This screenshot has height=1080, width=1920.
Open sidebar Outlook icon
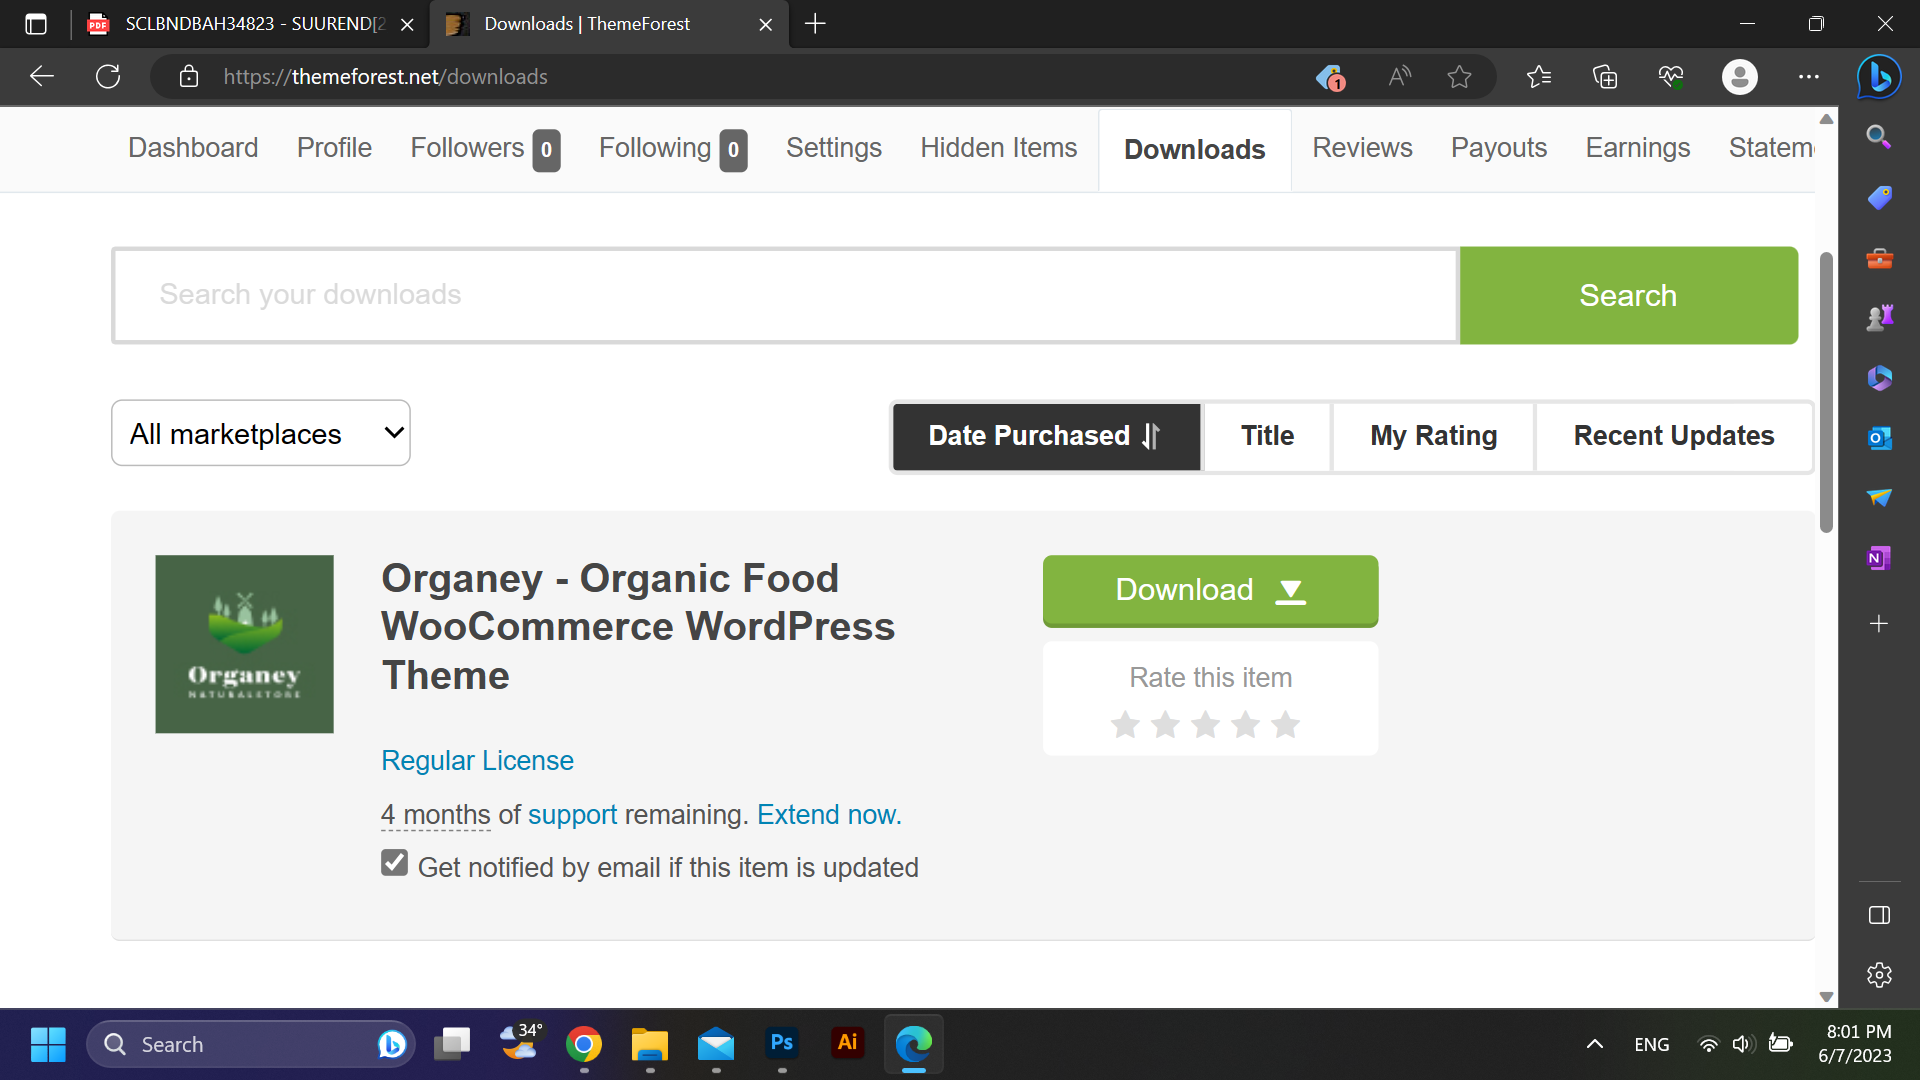point(1879,438)
